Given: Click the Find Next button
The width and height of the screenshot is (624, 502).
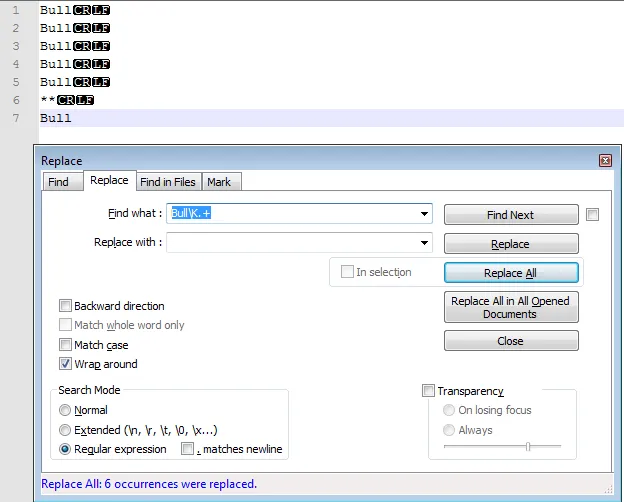Looking at the screenshot, I should (511, 215).
